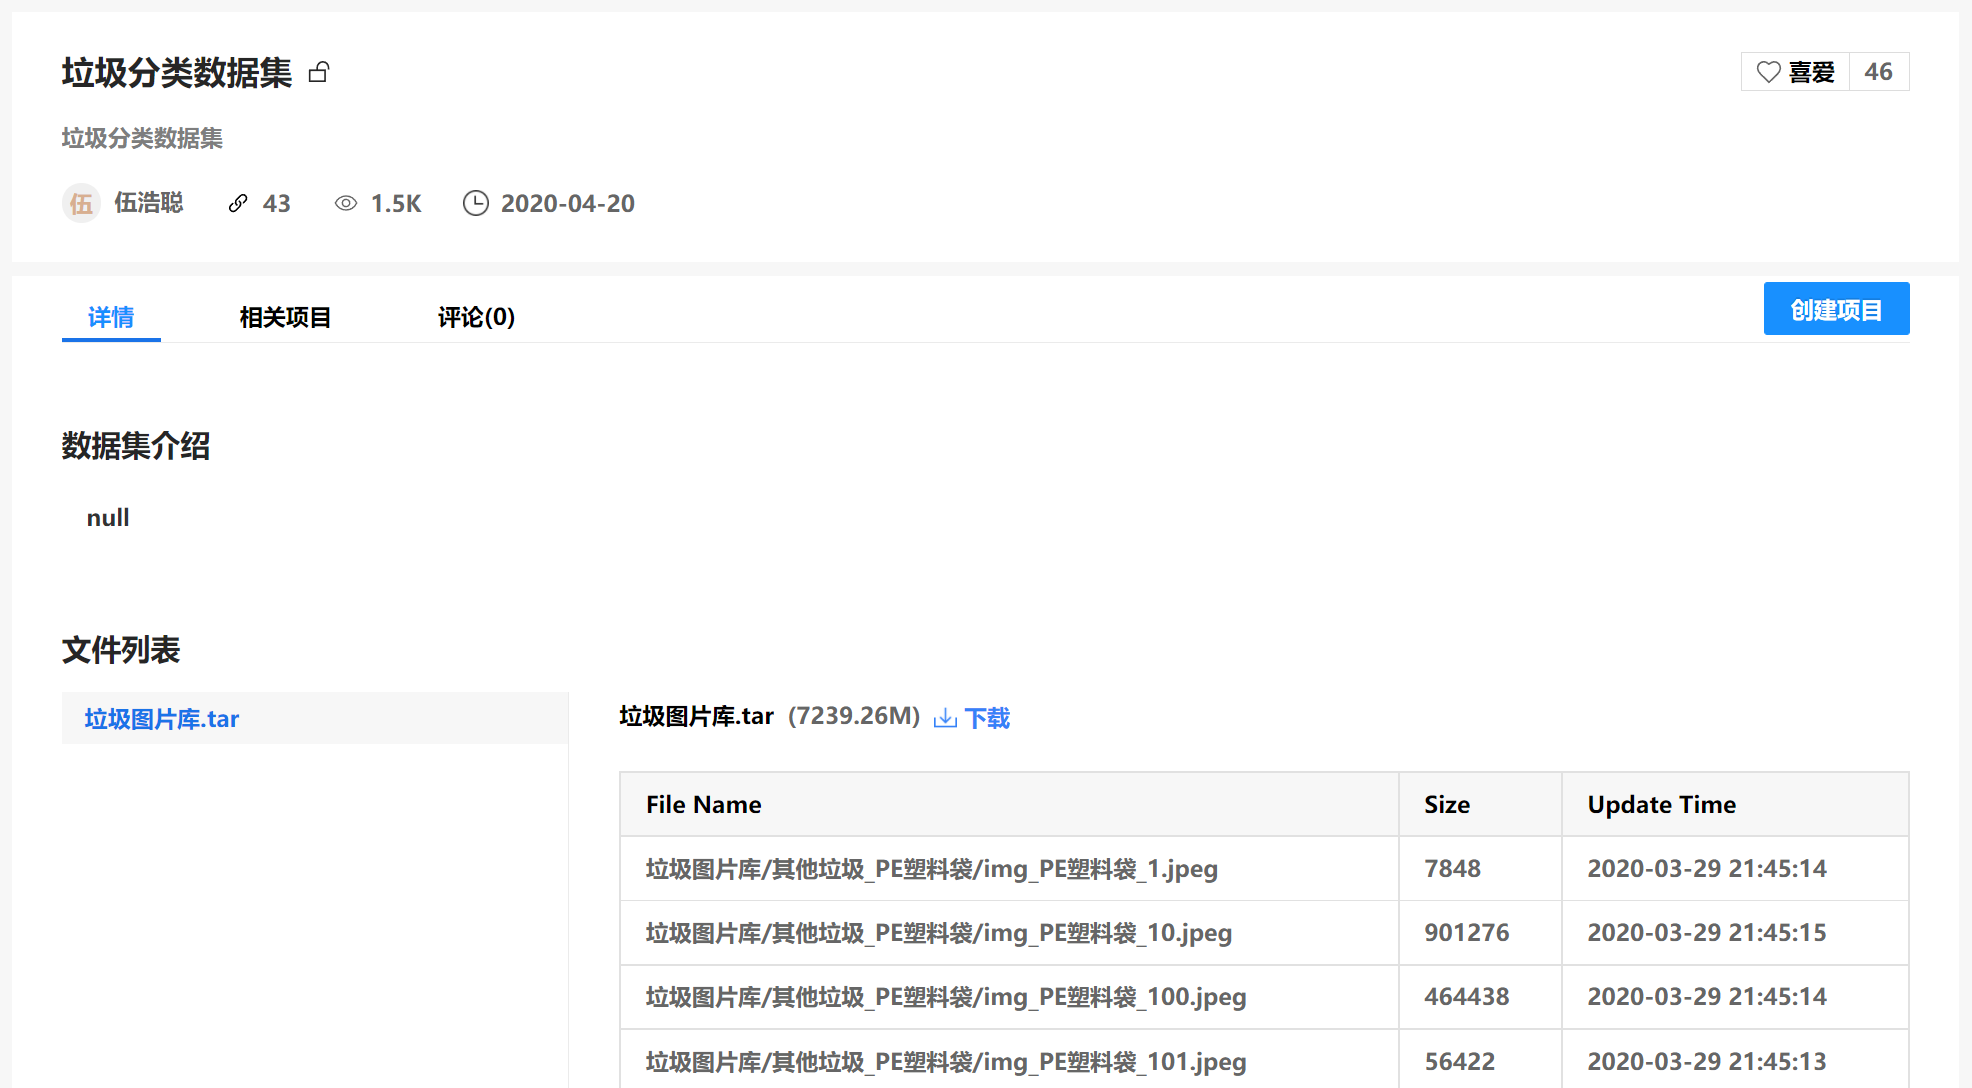Screen dimensions: 1972x1088
Task: Click the eye views icon
Action: coord(346,203)
